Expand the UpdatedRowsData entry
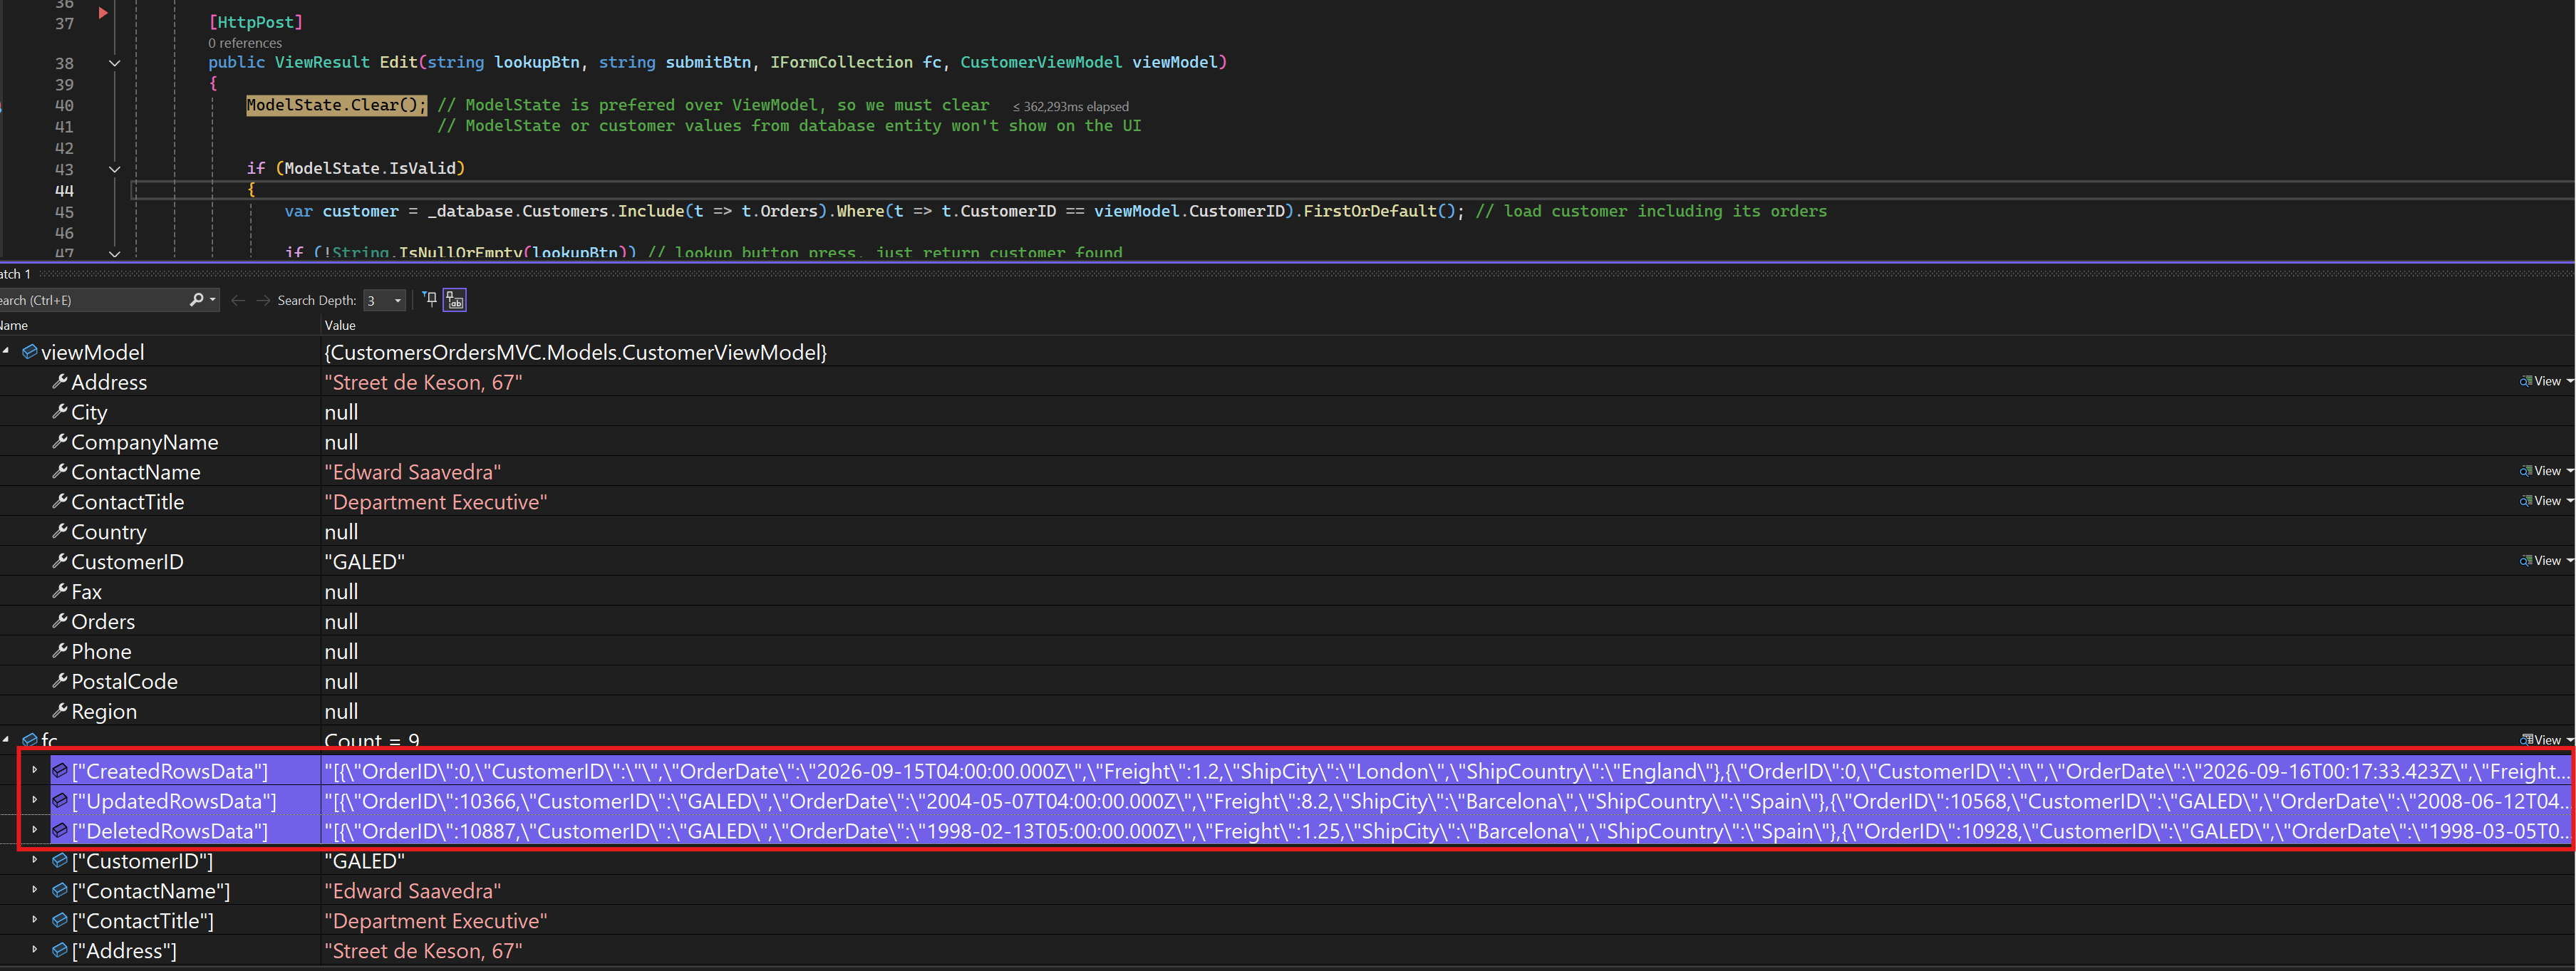The image size is (2576, 971). coord(35,801)
